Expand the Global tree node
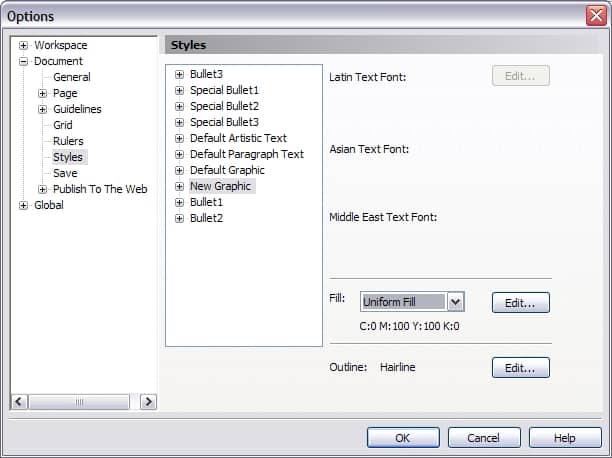Viewport: 612px width, 458px height. [24, 205]
